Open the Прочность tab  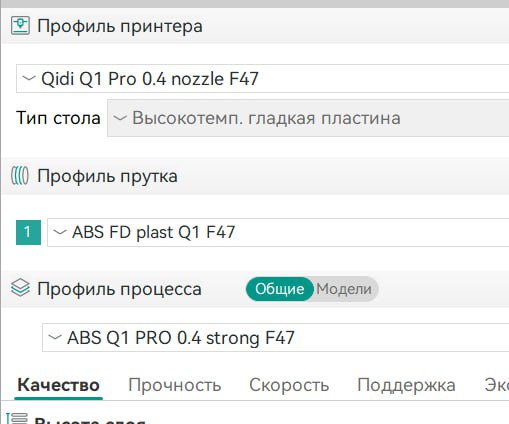click(175, 385)
